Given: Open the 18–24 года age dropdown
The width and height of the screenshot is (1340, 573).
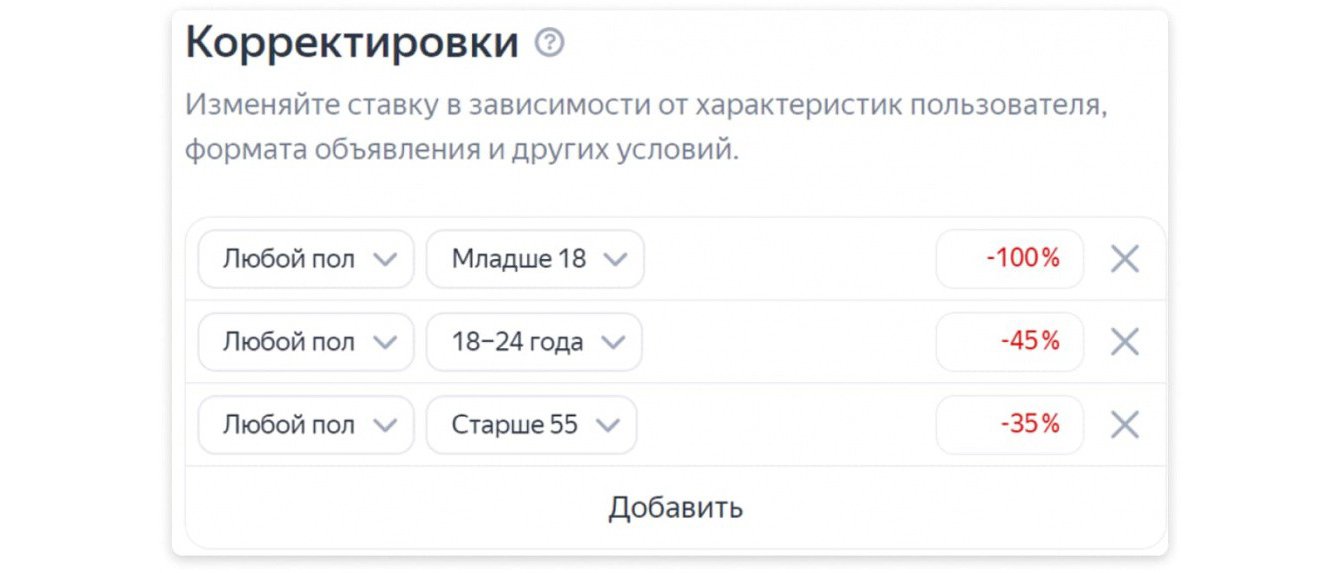Looking at the screenshot, I should [x=533, y=342].
